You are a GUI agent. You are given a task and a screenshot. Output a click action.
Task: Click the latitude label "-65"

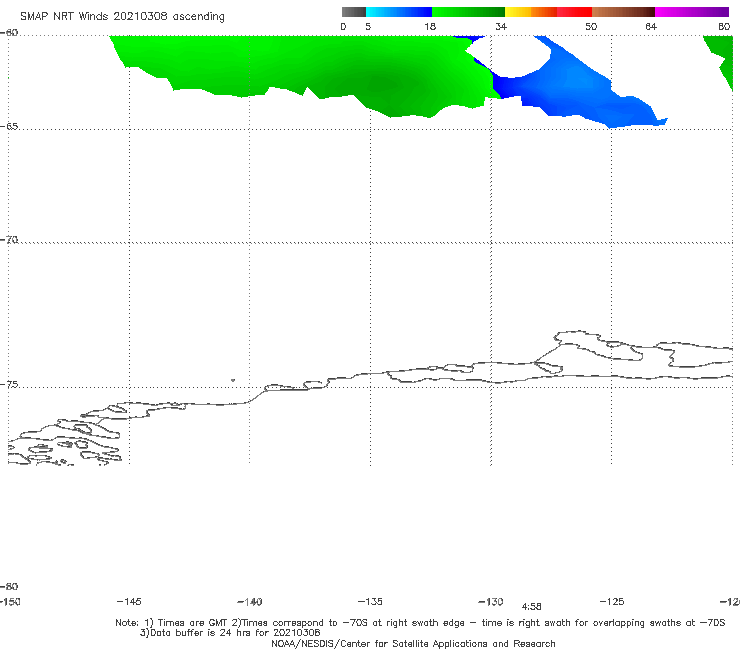pyautogui.click(x=9, y=126)
